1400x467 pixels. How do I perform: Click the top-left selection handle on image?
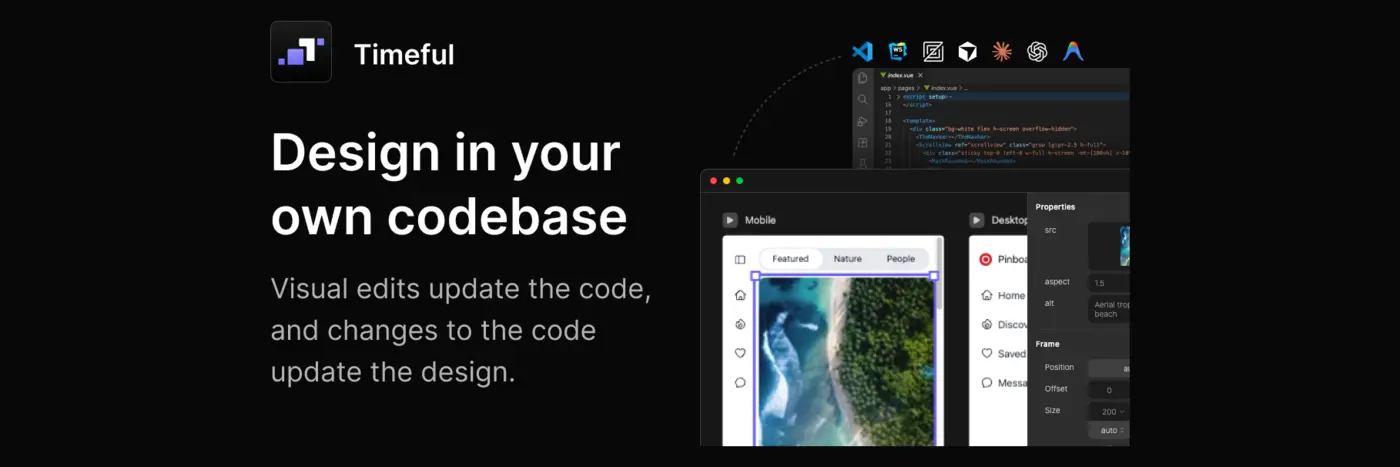pyautogui.click(x=756, y=276)
